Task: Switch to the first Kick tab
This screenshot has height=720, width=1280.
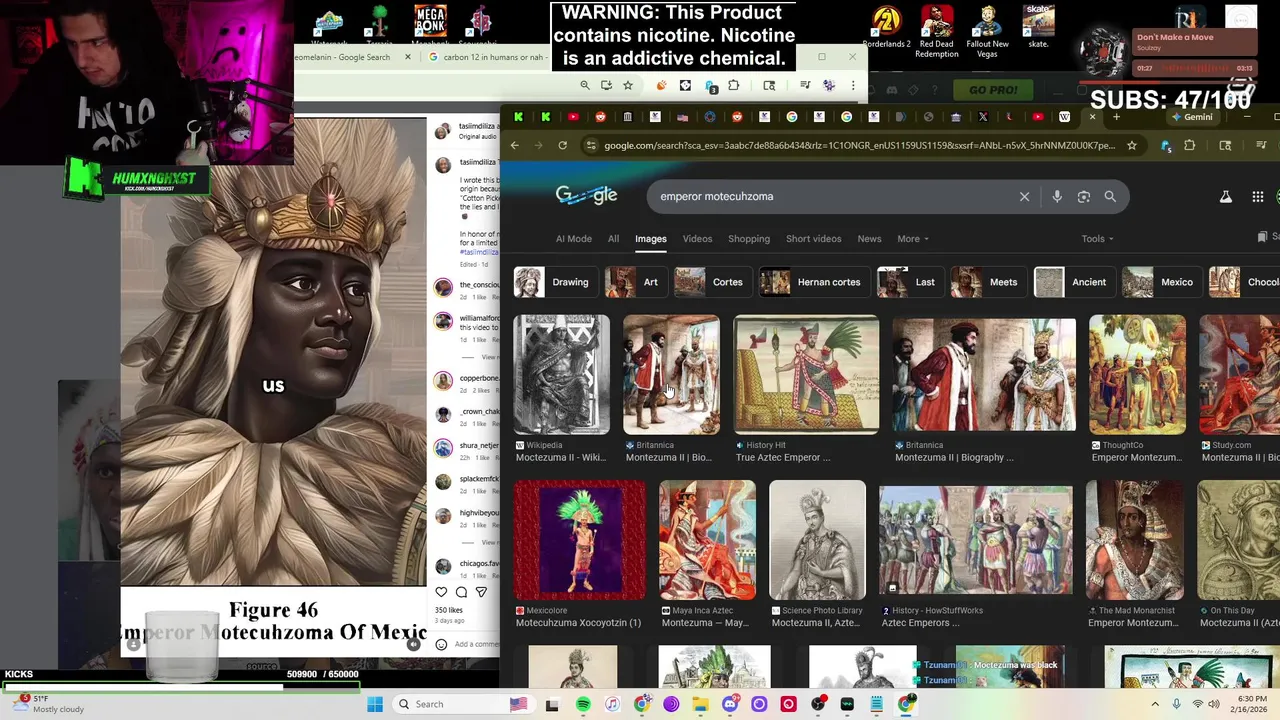Action: [x=518, y=117]
